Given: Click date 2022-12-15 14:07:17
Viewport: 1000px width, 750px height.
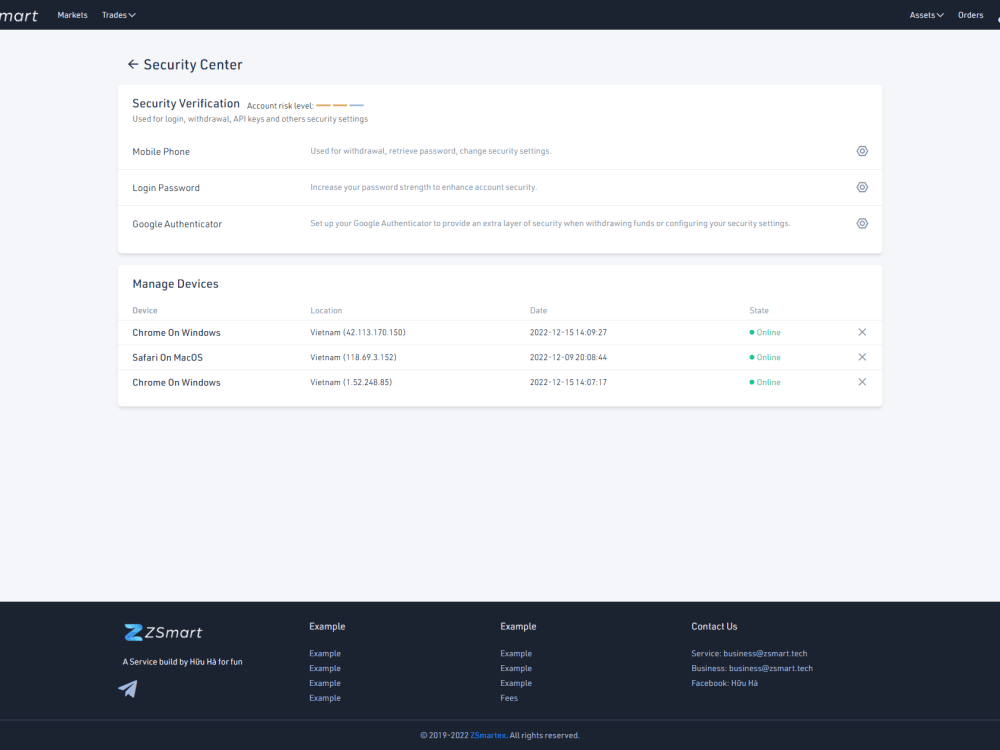Looking at the screenshot, I should click(x=568, y=382).
